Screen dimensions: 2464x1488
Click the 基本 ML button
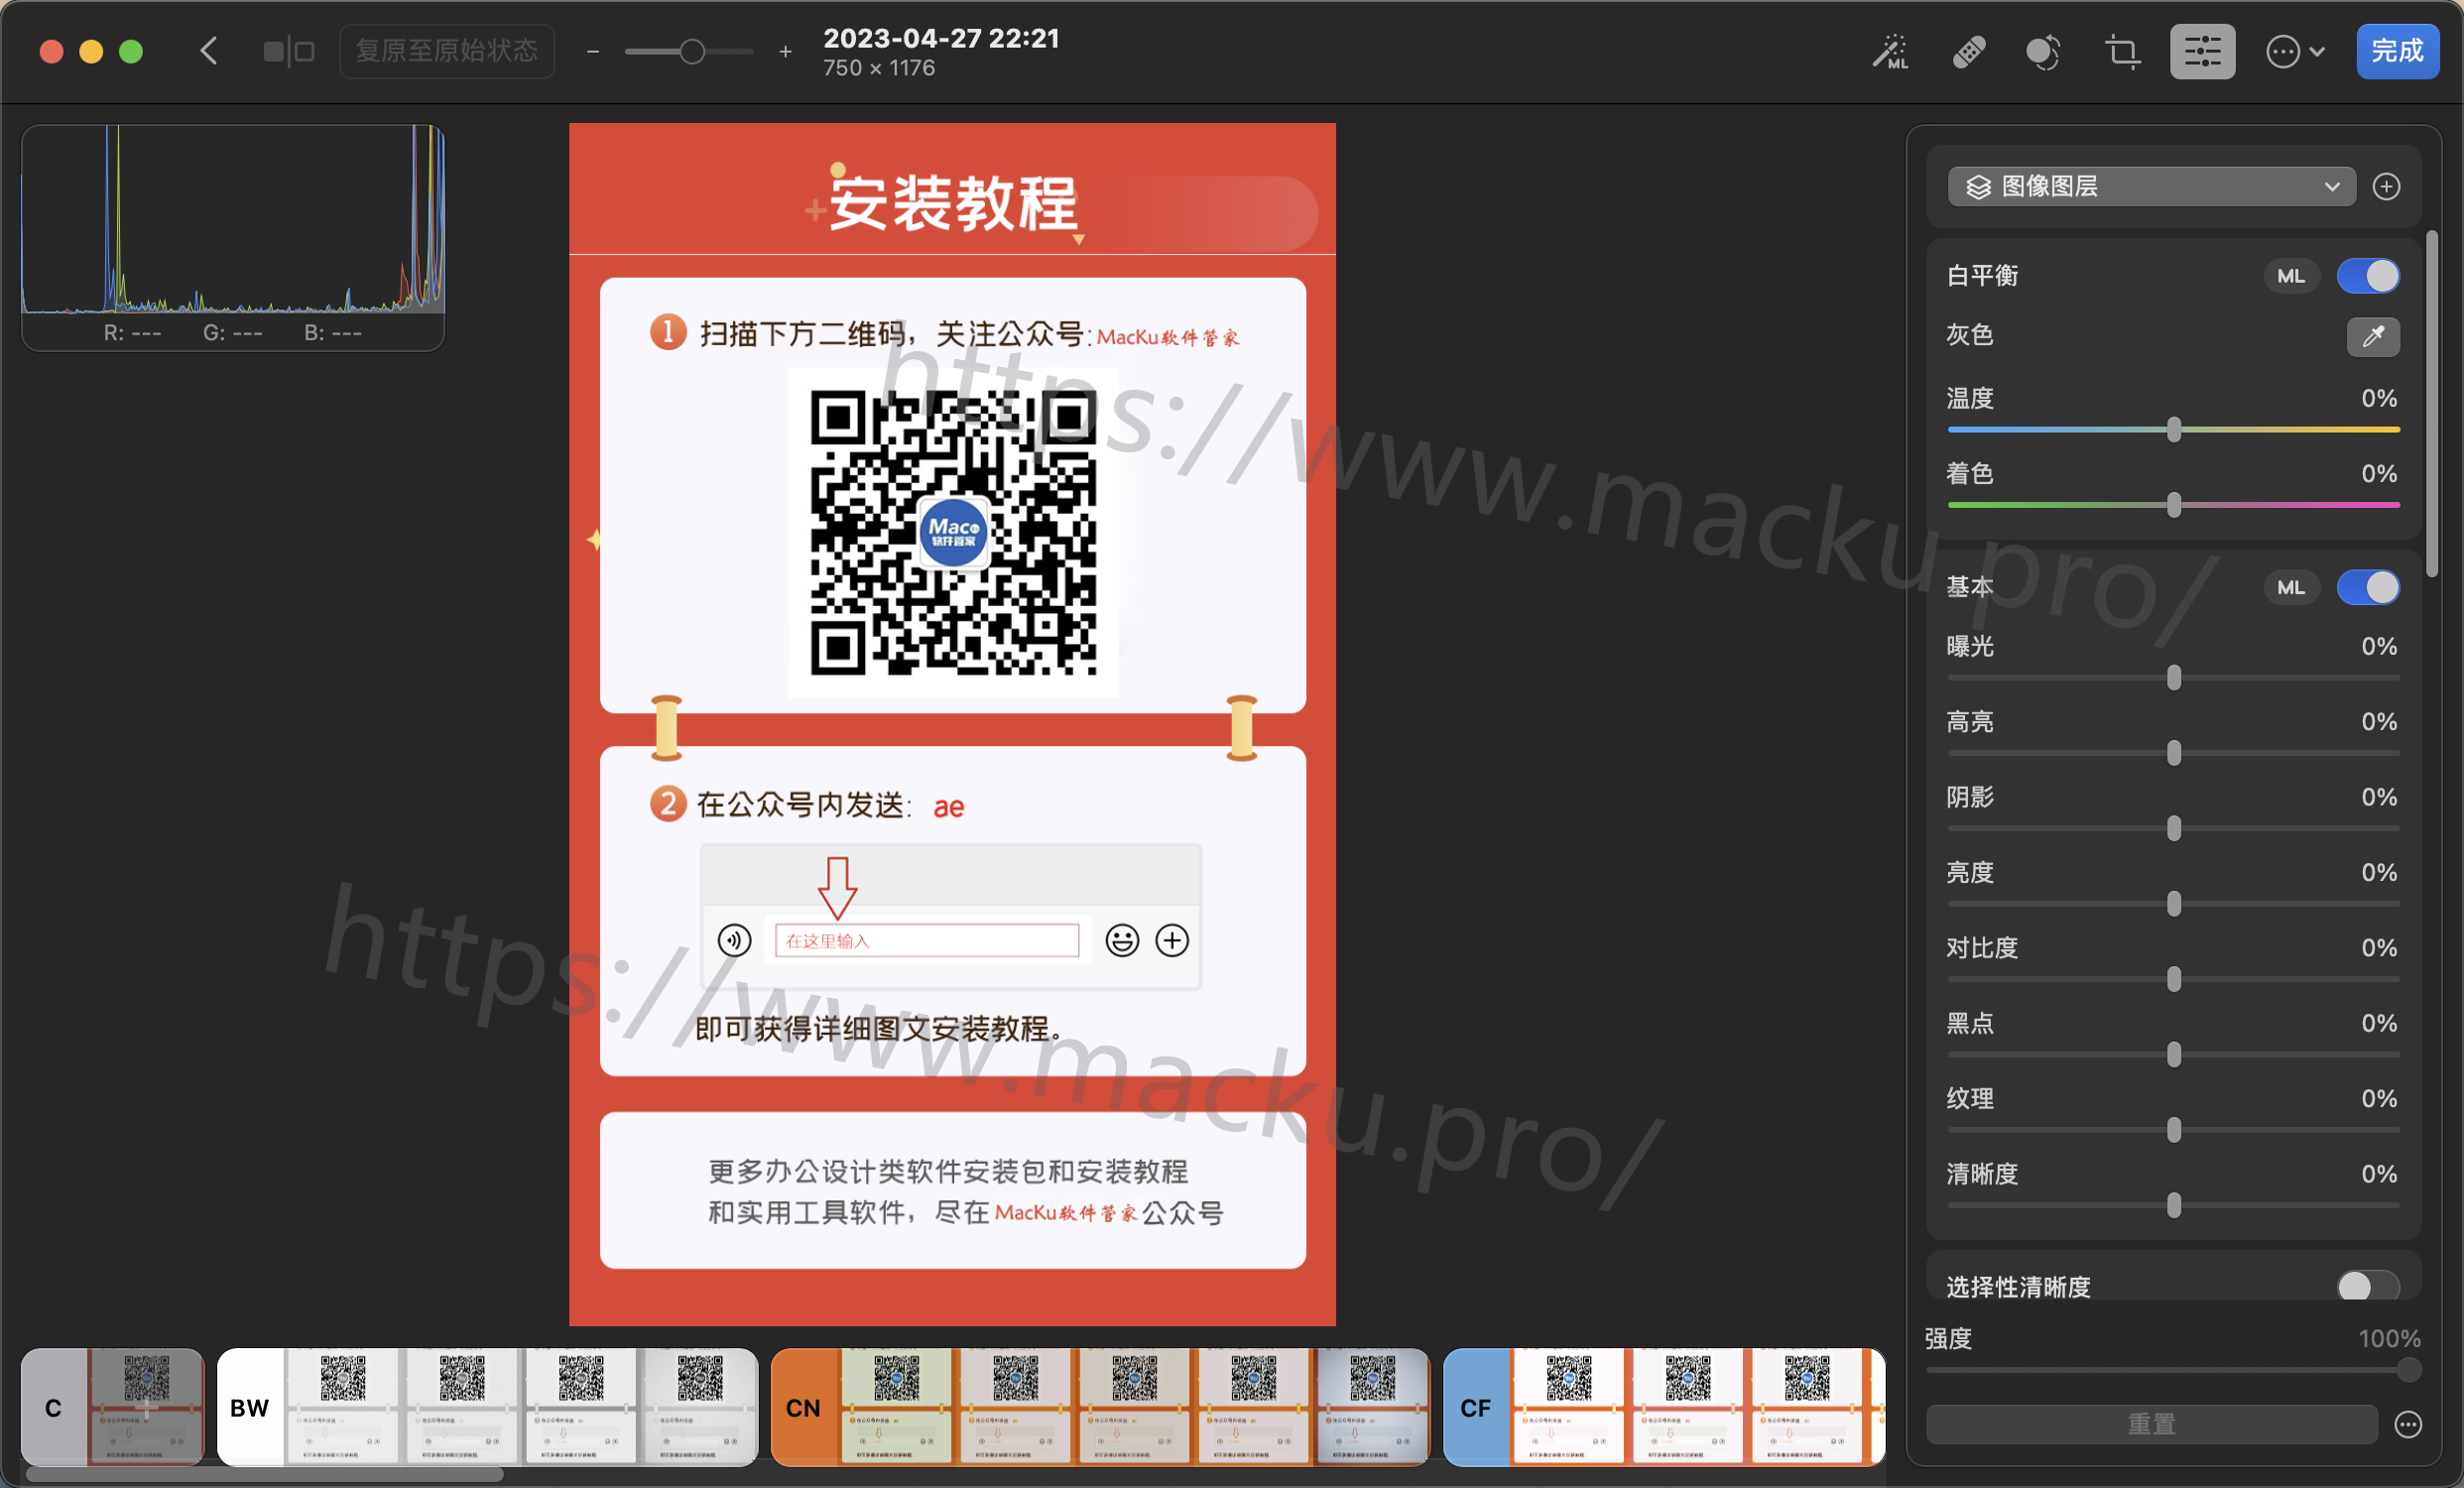pyautogui.click(x=2291, y=588)
